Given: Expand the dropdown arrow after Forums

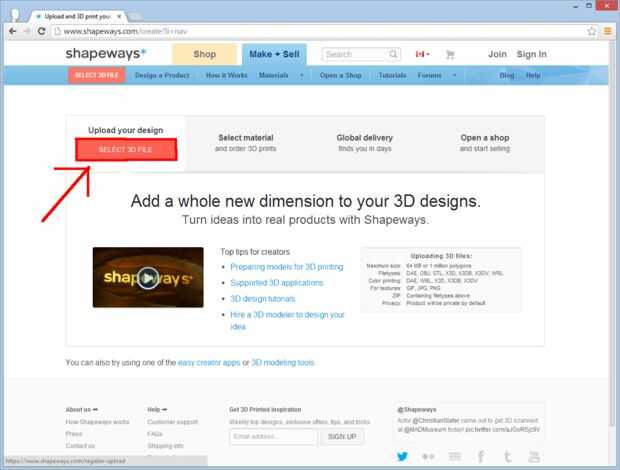Looking at the screenshot, I should click(x=454, y=75).
